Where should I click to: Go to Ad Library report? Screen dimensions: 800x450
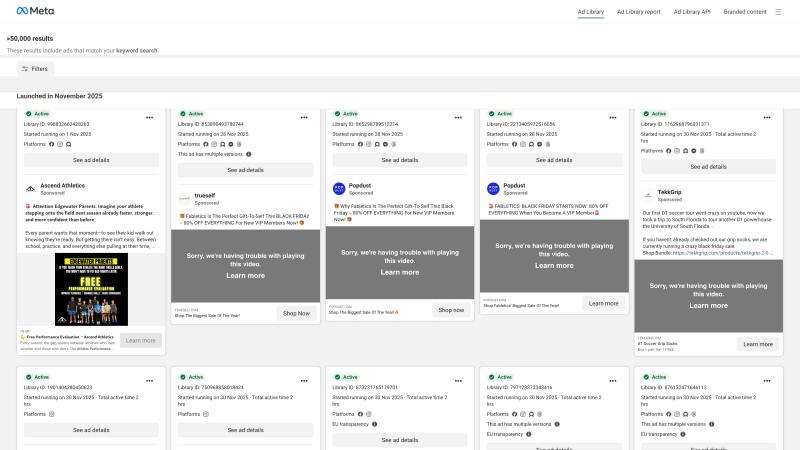pyautogui.click(x=638, y=12)
